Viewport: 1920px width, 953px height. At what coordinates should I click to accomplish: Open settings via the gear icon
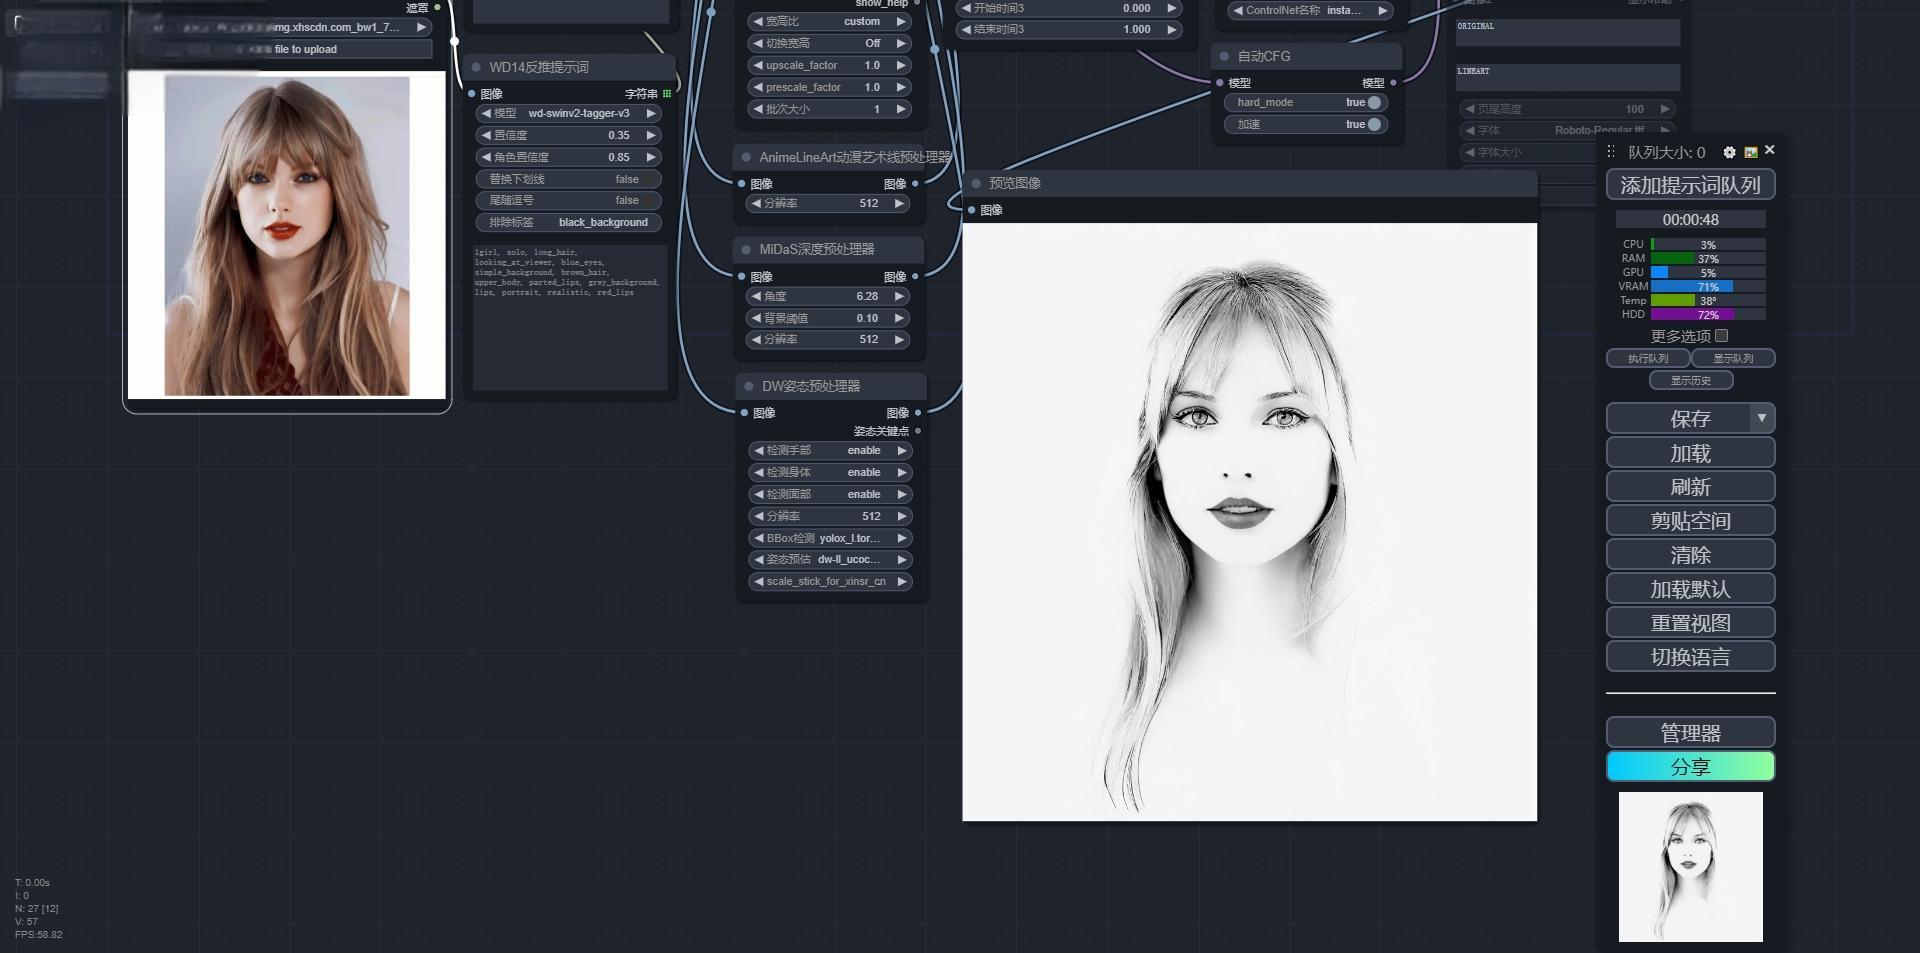1729,152
